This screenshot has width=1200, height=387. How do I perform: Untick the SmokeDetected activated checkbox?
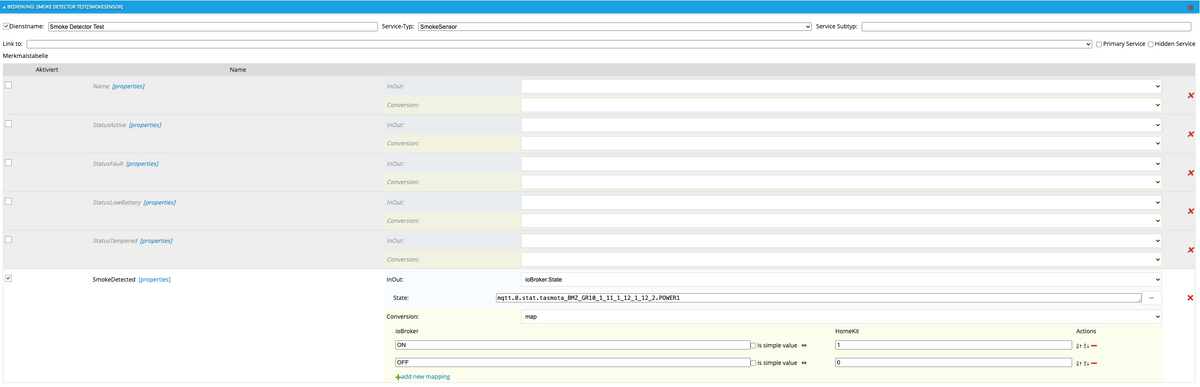click(9, 278)
